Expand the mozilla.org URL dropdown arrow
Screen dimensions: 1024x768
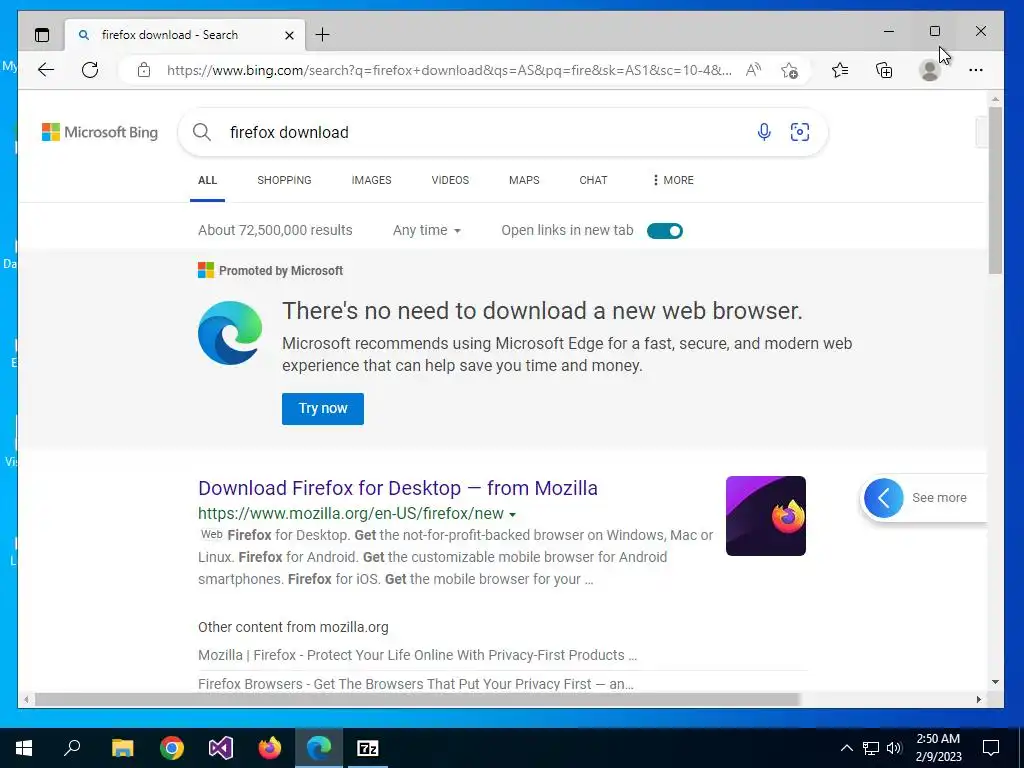coord(513,515)
